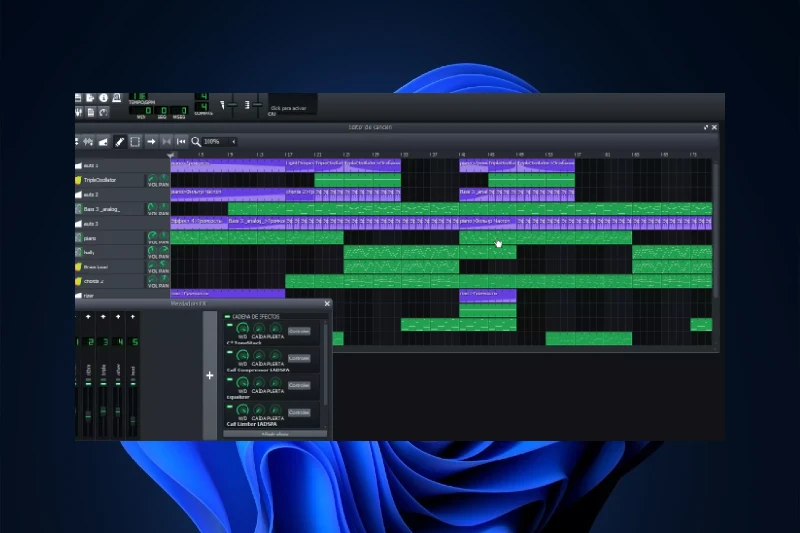The image size is (800, 533).
Task: Click the plus to add mixer channel
Action: tap(209, 376)
